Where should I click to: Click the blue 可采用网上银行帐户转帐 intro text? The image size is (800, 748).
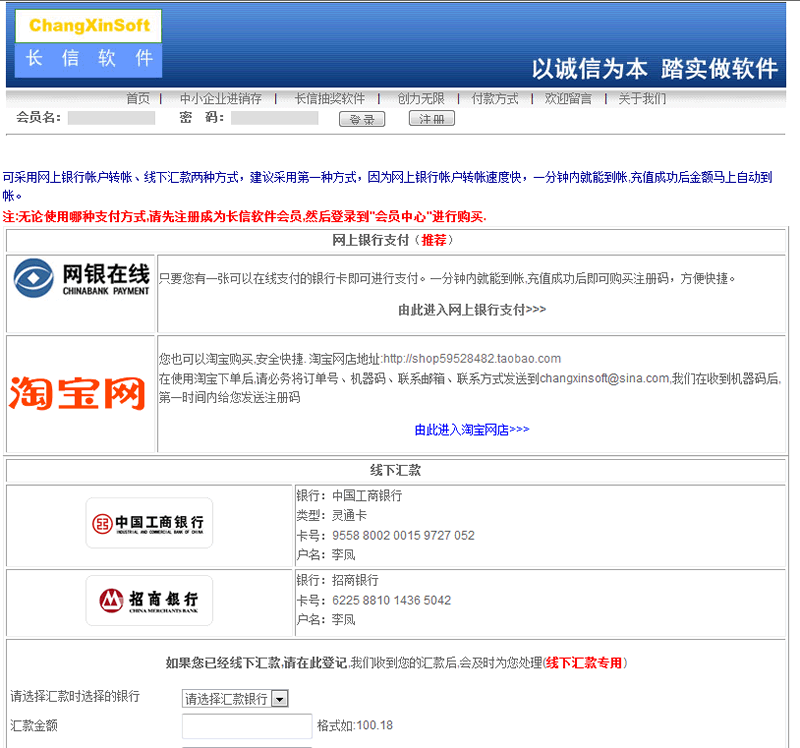(387, 186)
